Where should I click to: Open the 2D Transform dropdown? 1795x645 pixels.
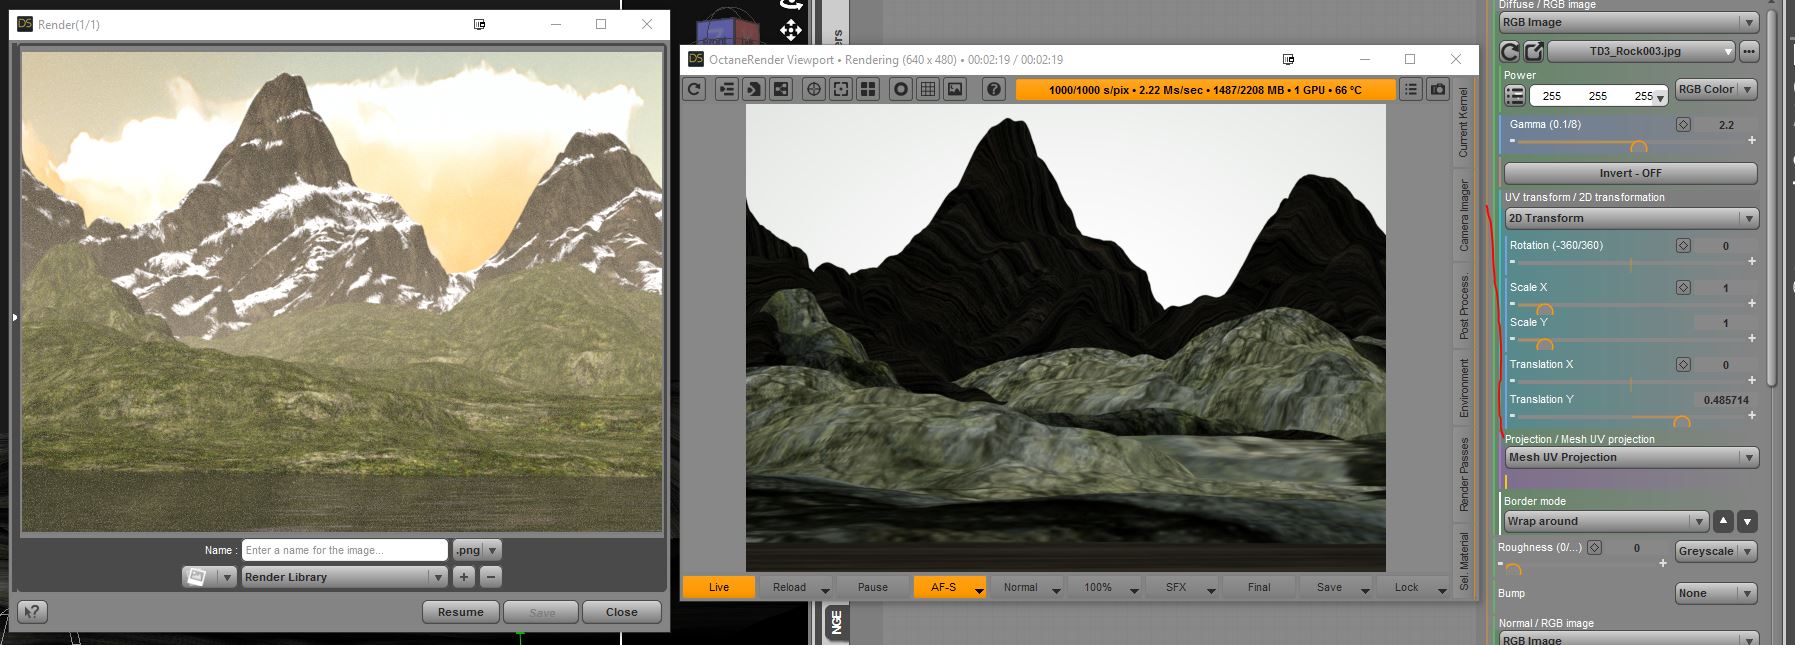point(1631,218)
